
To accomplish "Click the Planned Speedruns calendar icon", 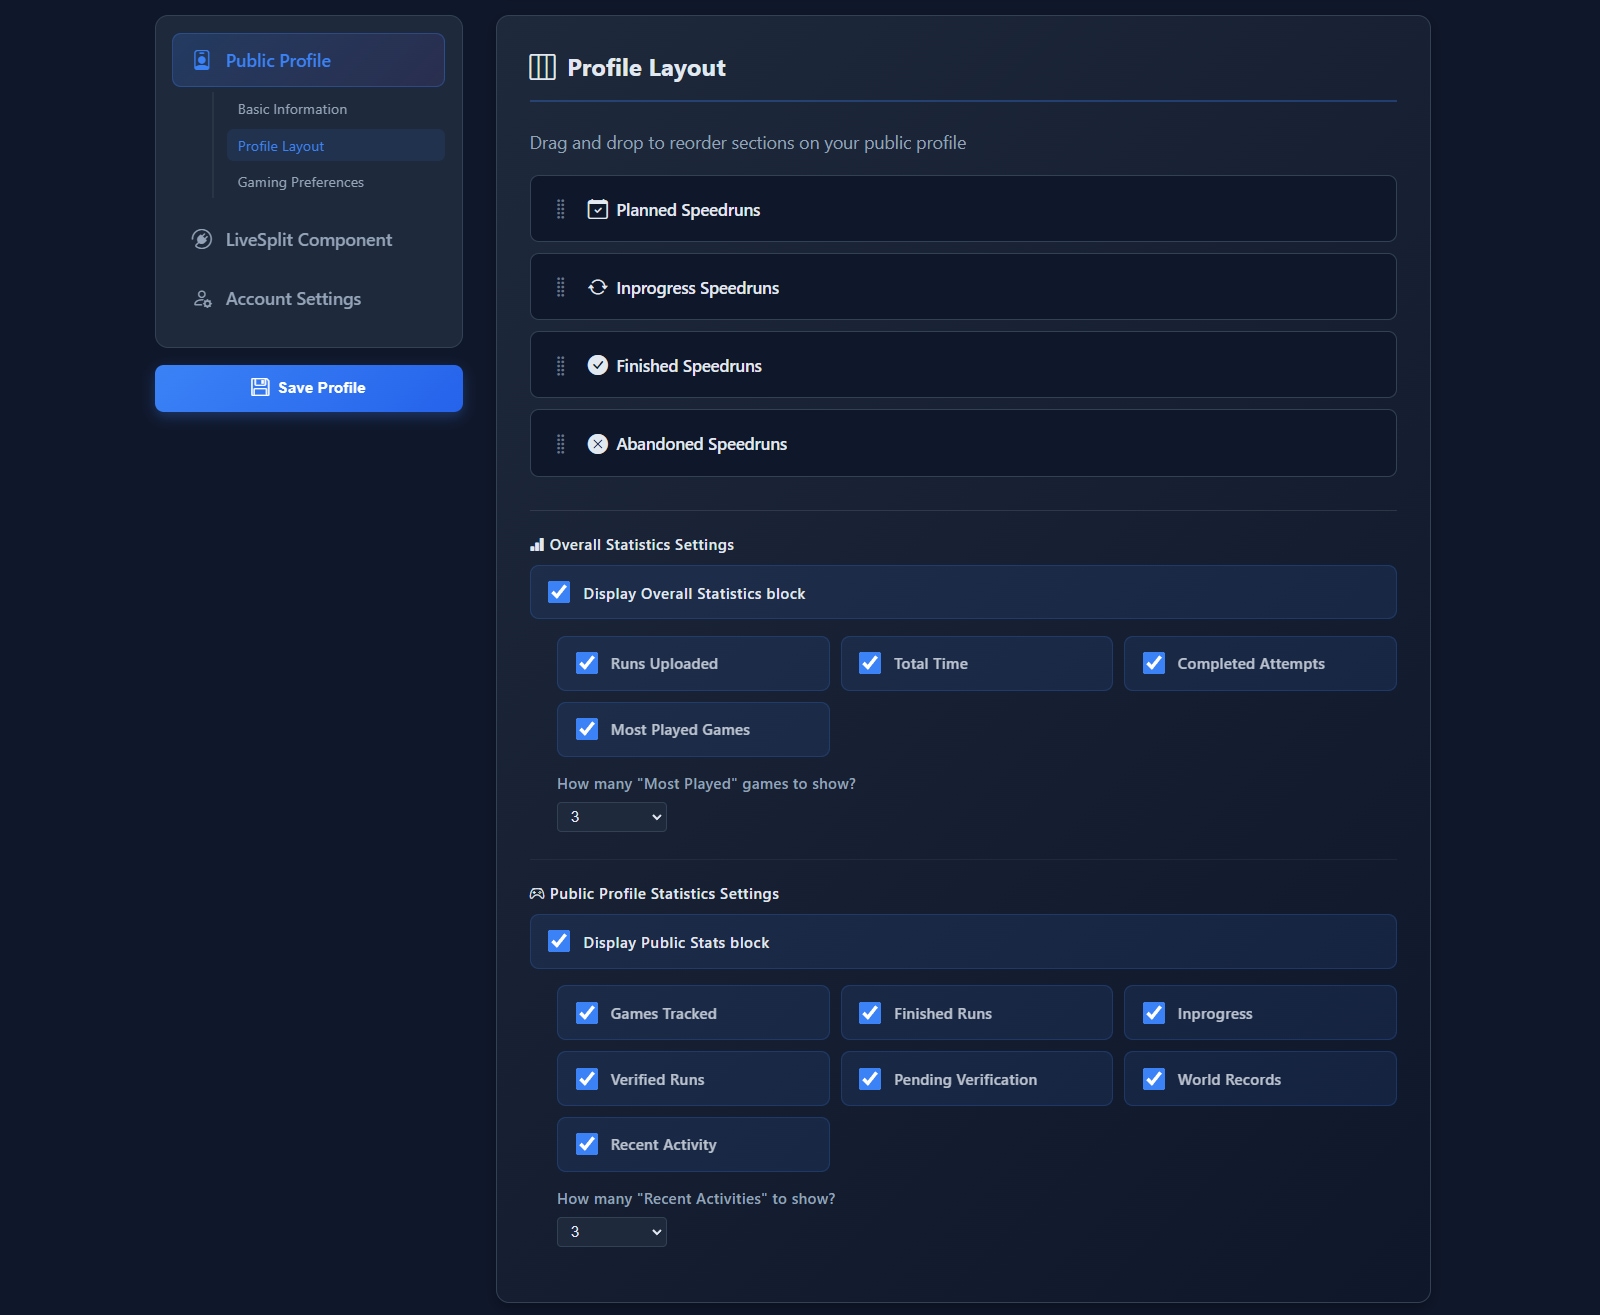I will pyautogui.click(x=597, y=209).
